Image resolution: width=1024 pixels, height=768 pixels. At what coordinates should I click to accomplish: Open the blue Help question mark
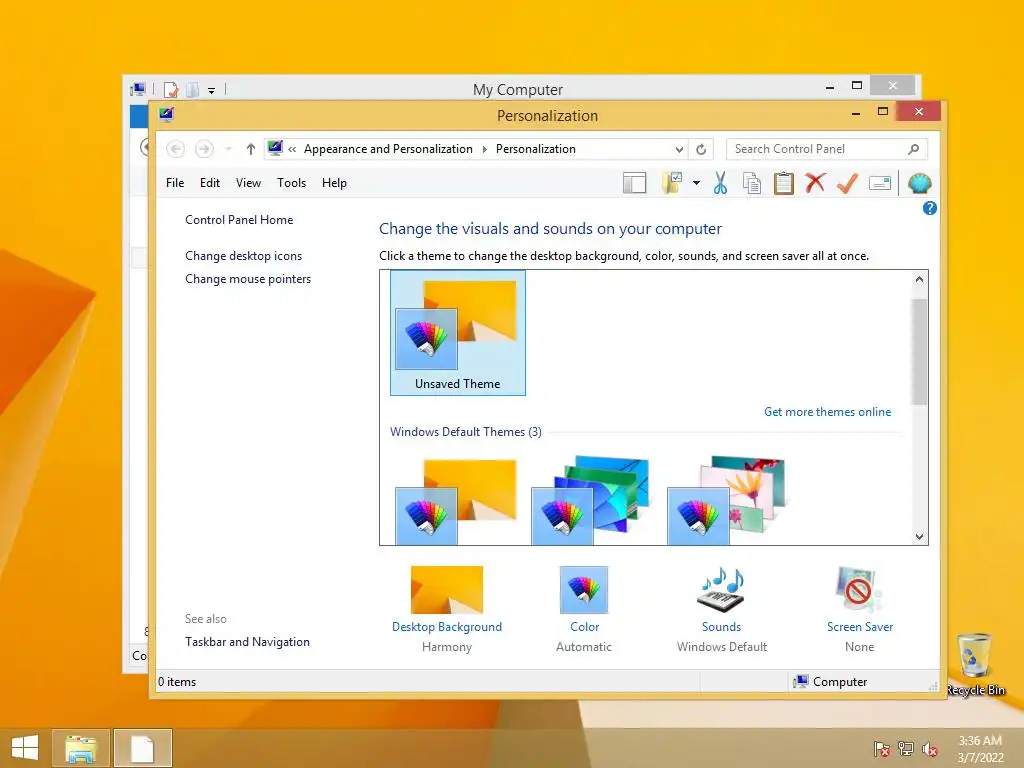(929, 208)
